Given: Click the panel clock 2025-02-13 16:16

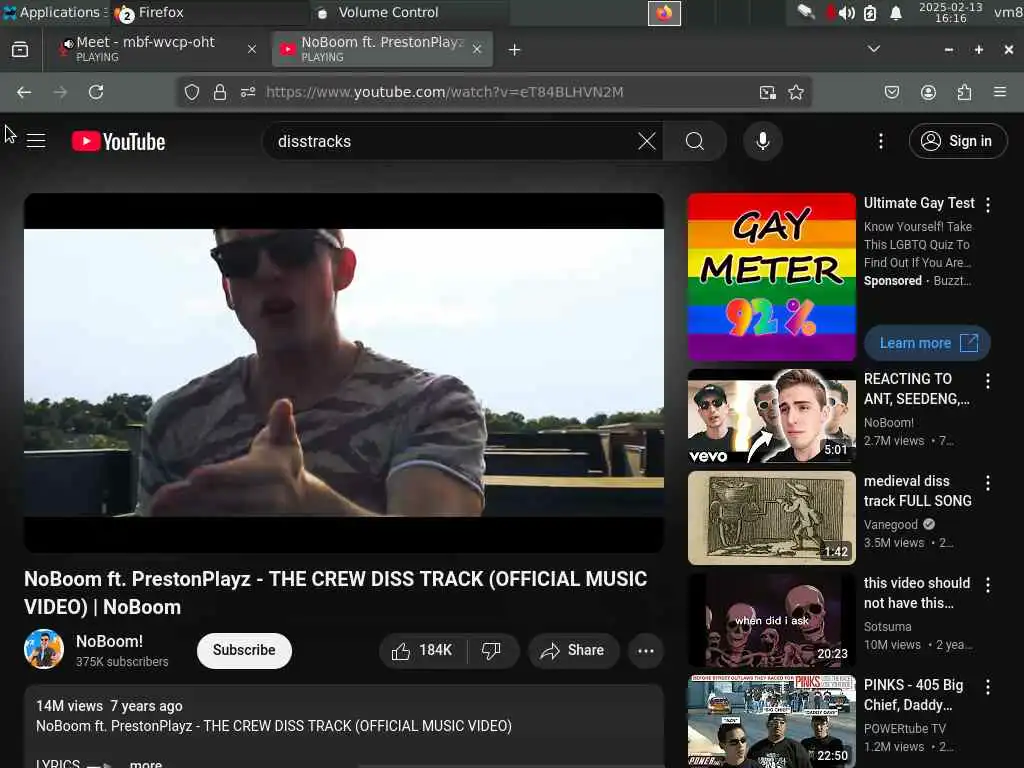Looking at the screenshot, I should (950, 12).
